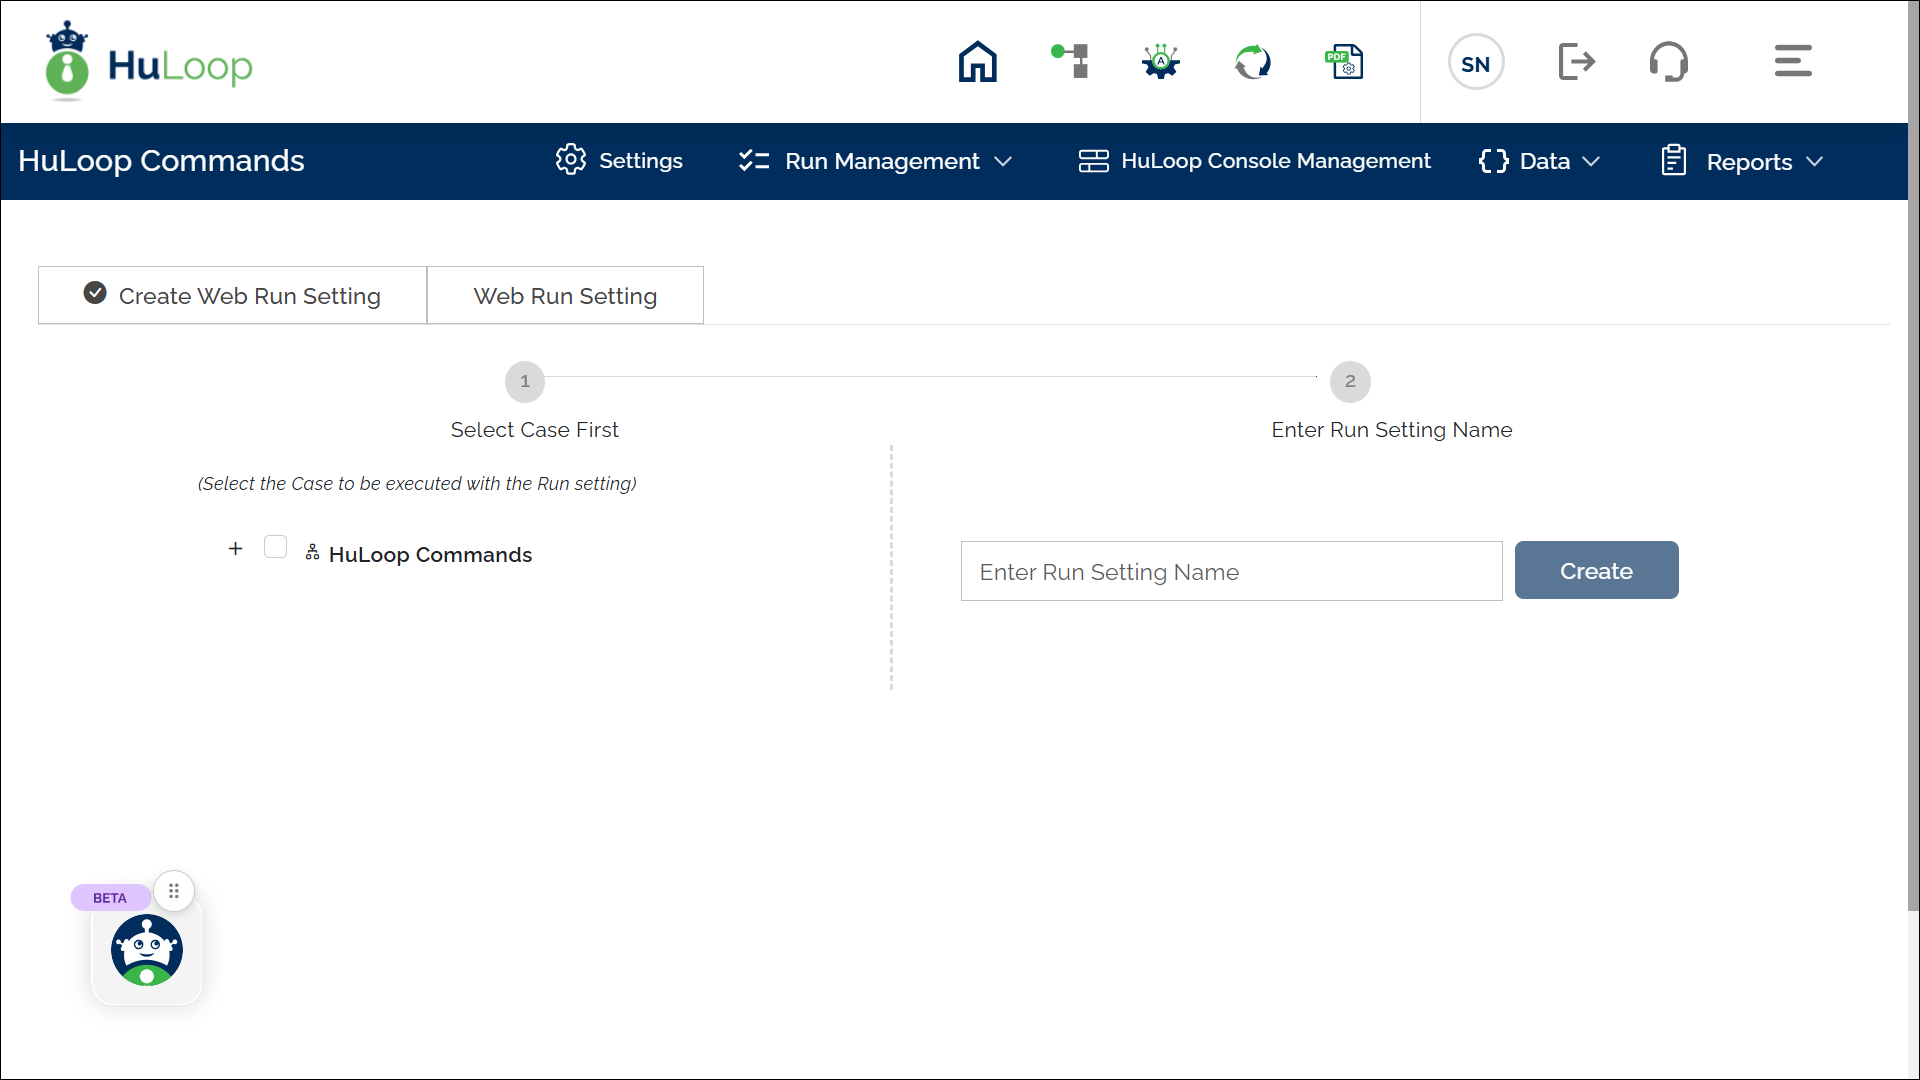Expand the Run Management dropdown
The height and width of the screenshot is (1080, 1920).
(876, 161)
